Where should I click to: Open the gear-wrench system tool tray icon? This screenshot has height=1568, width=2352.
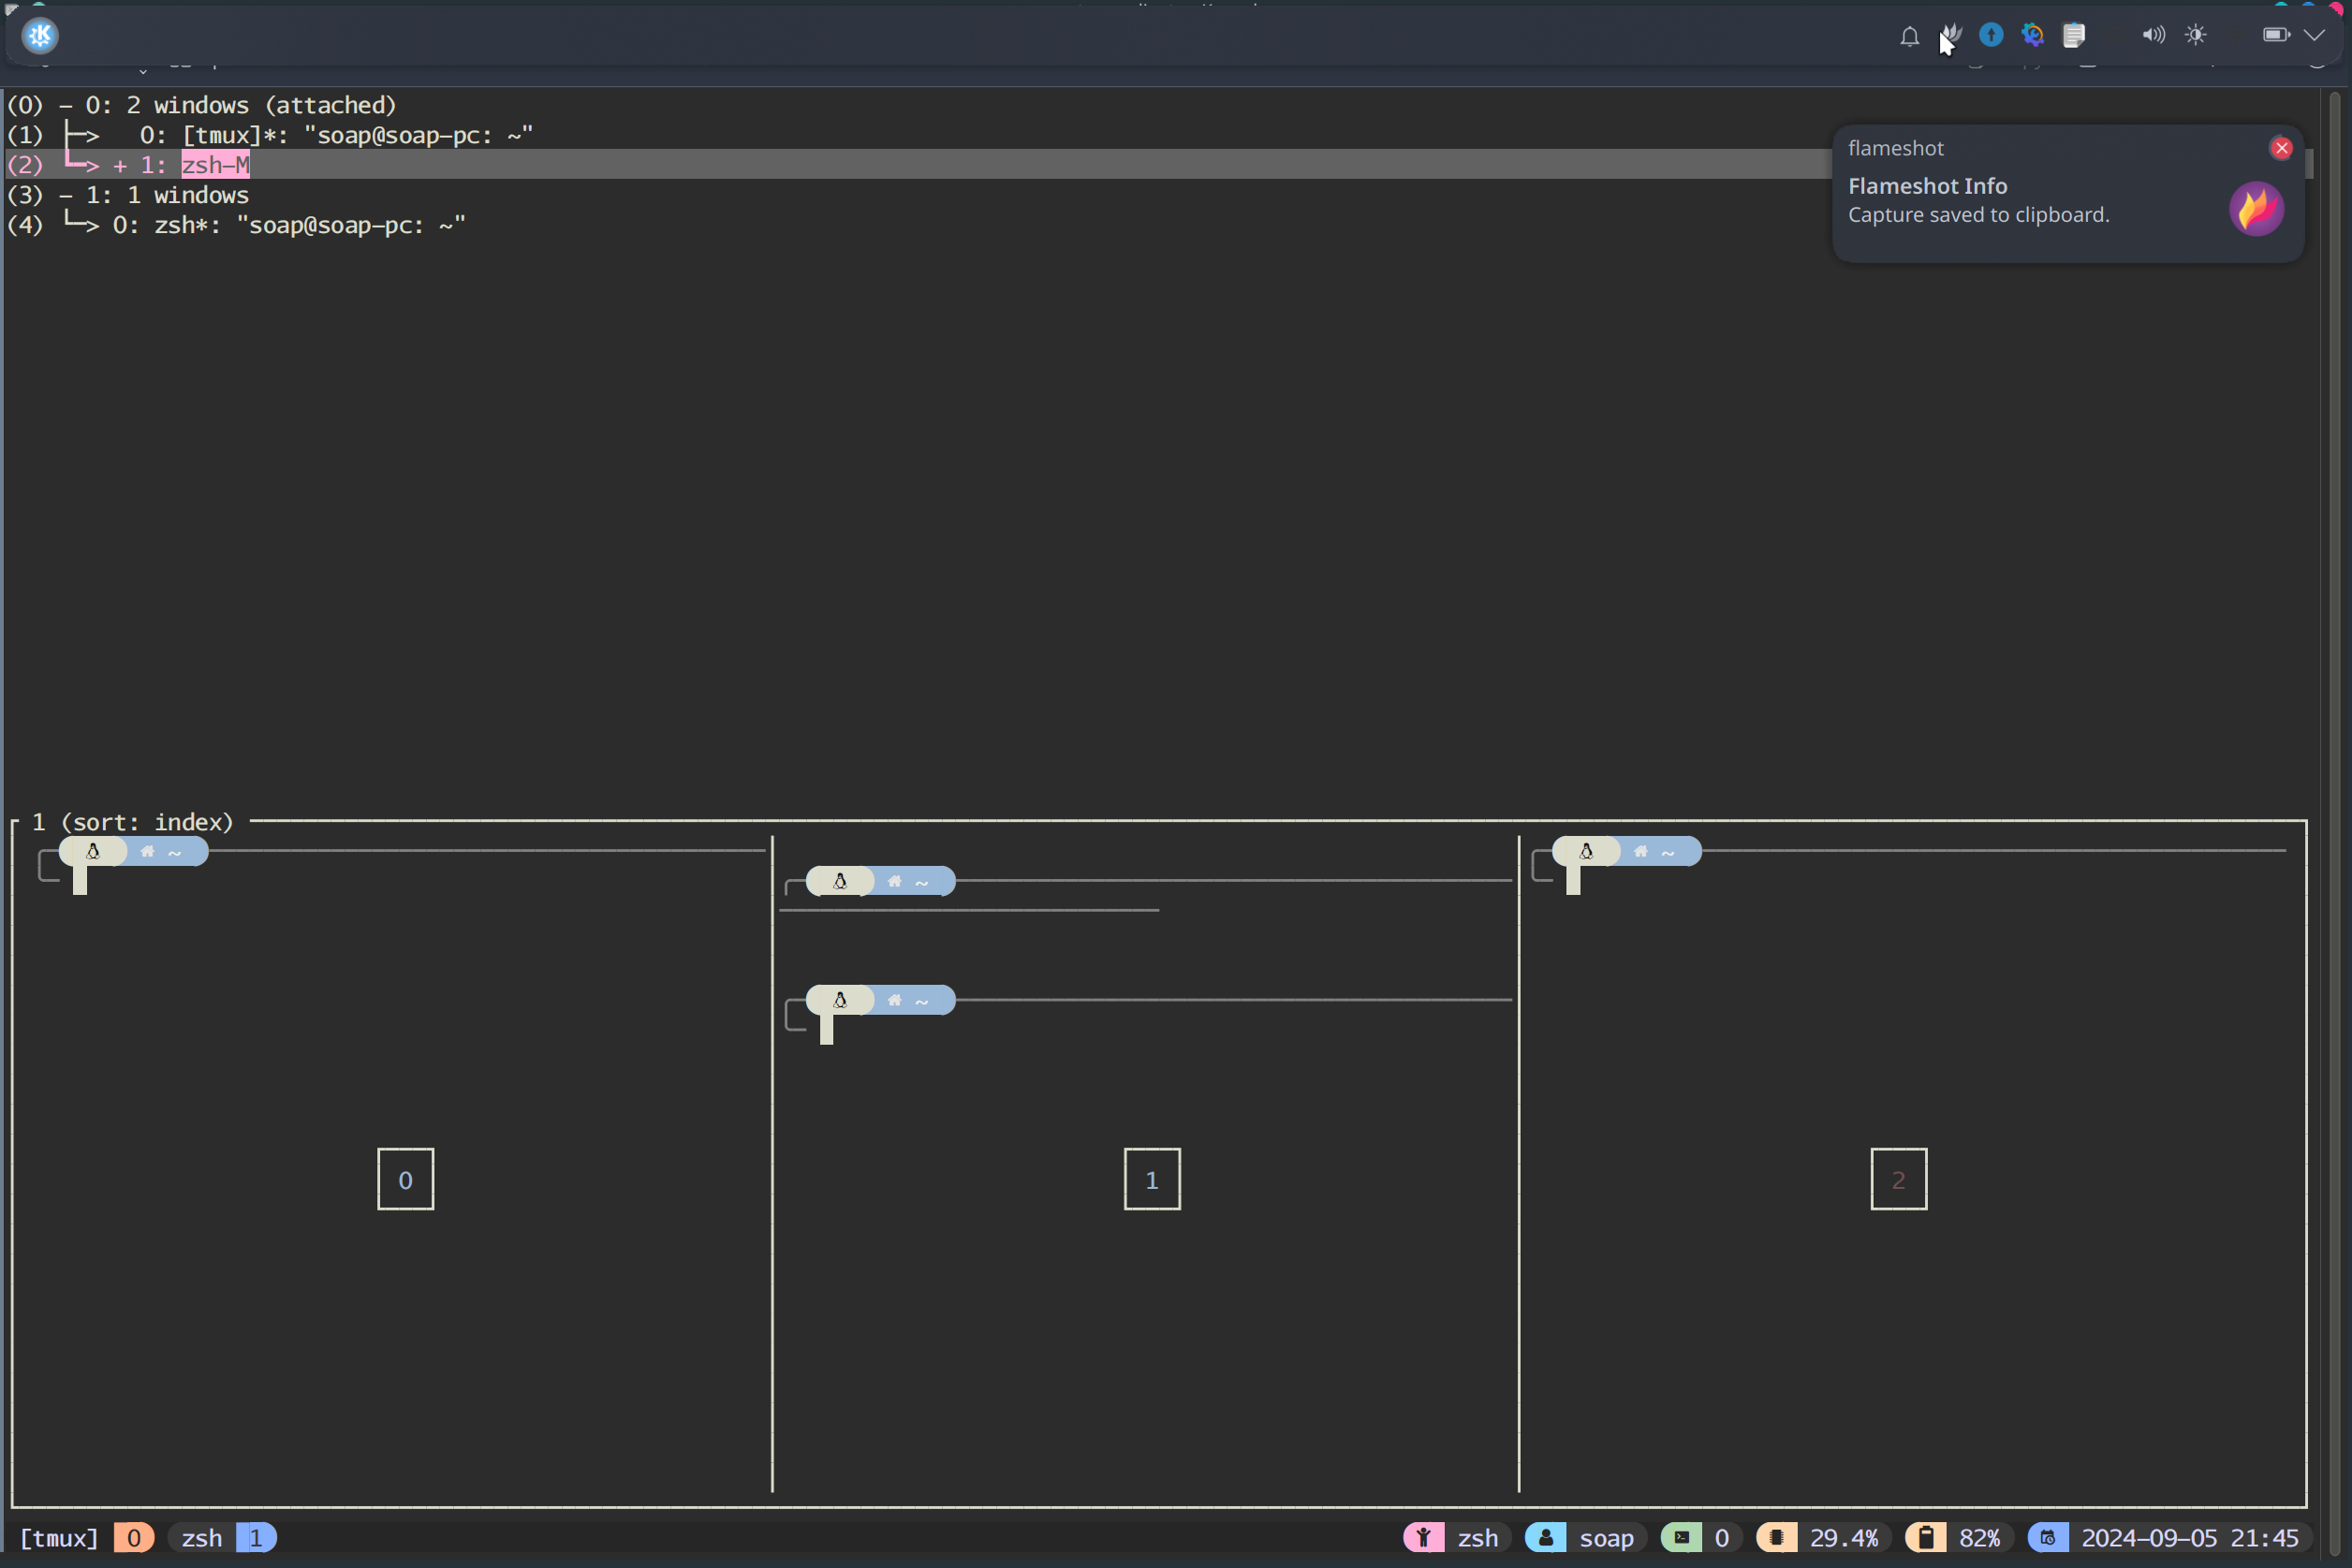click(x=2032, y=35)
